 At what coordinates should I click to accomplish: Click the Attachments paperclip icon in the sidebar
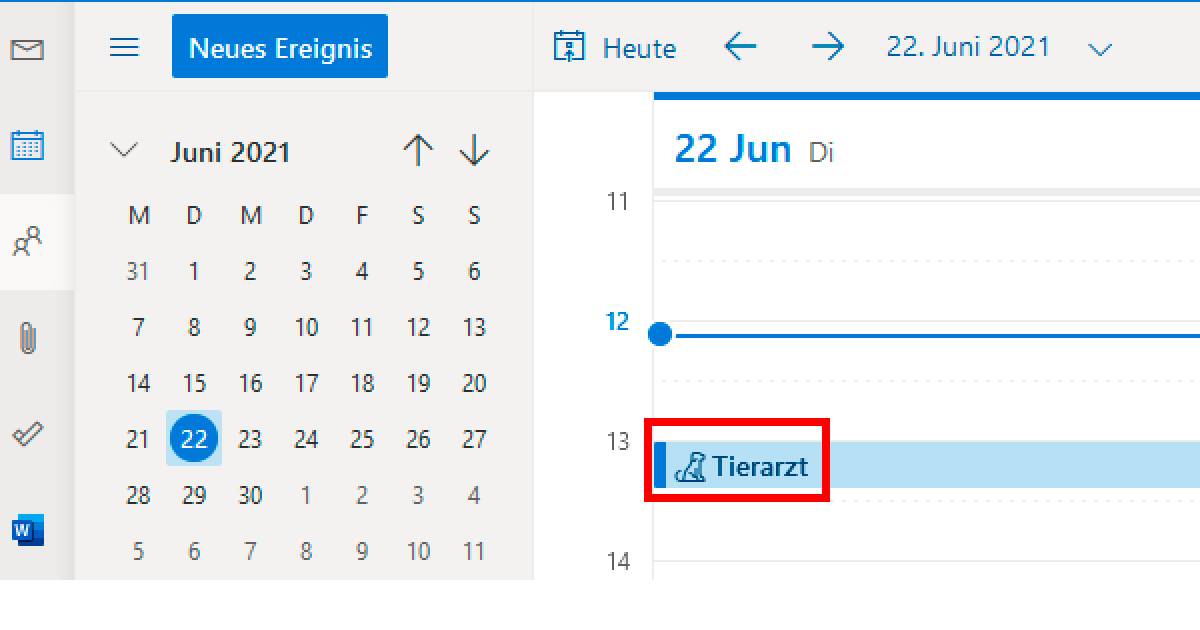click(x=28, y=336)
